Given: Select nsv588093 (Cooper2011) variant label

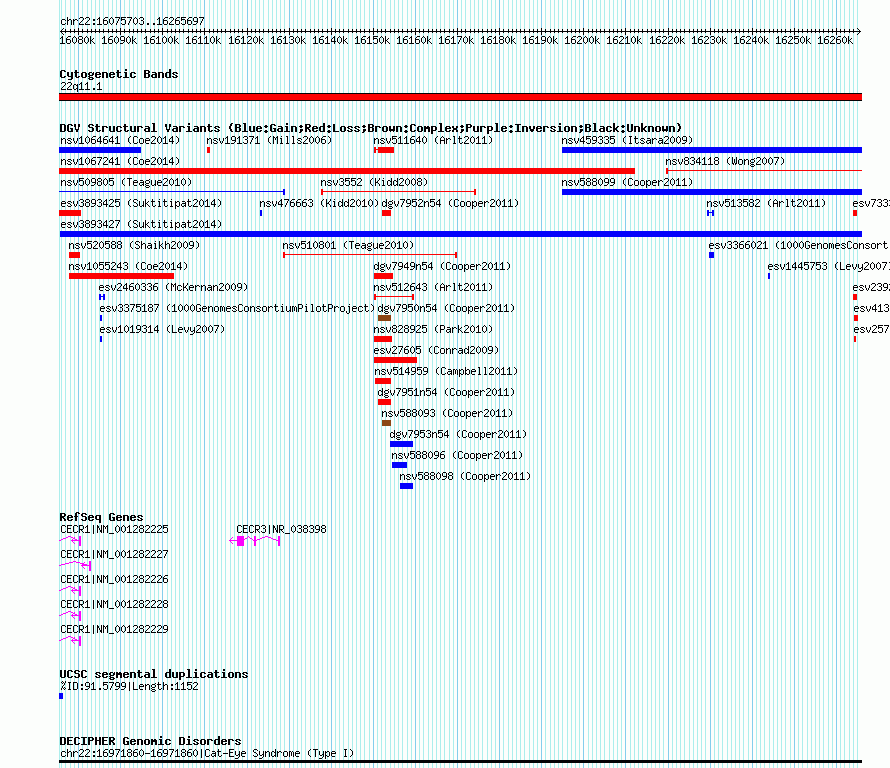Looking at the screenshot, I should (x=447, y=413).
